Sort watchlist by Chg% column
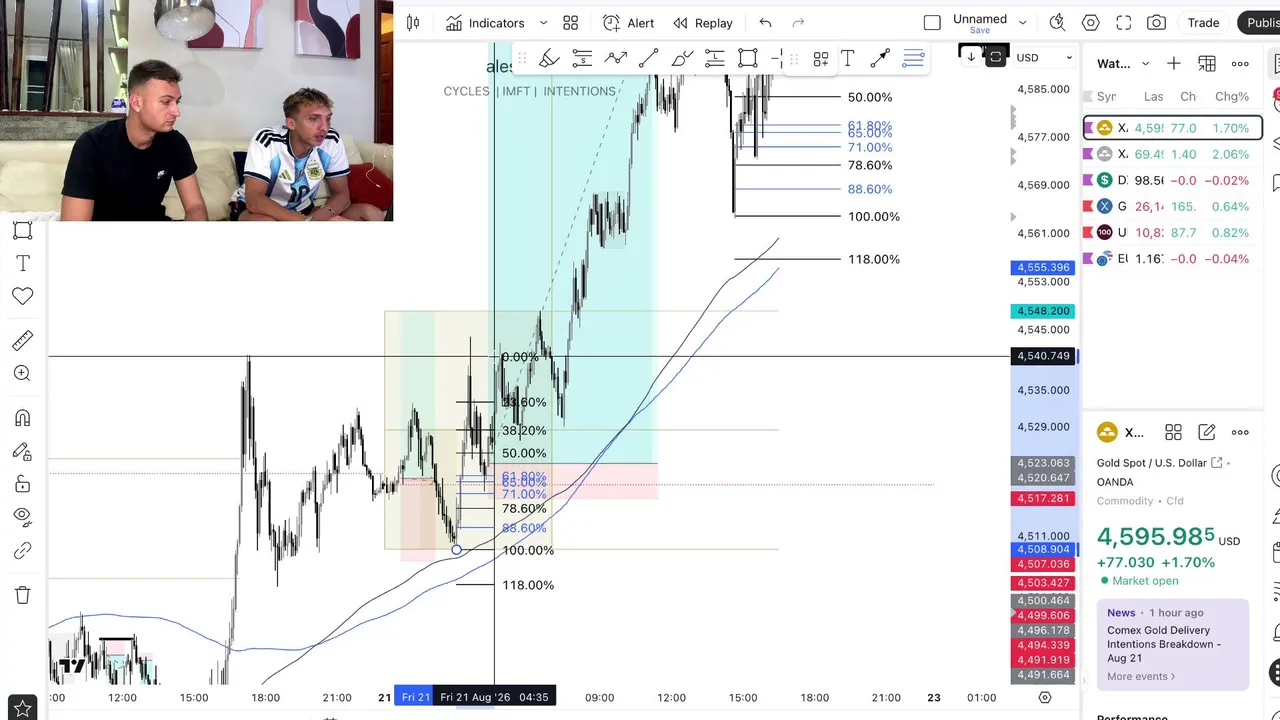 point(1231,97)
